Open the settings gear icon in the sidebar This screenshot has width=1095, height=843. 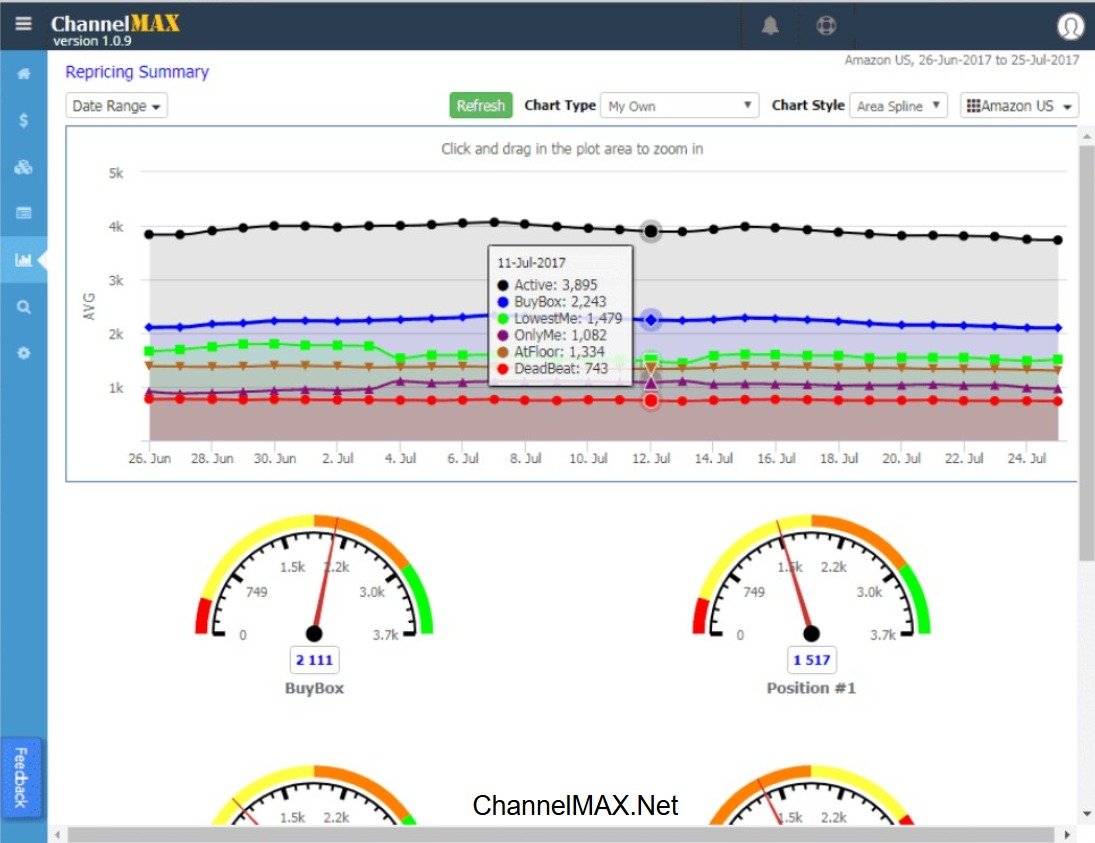24,353
